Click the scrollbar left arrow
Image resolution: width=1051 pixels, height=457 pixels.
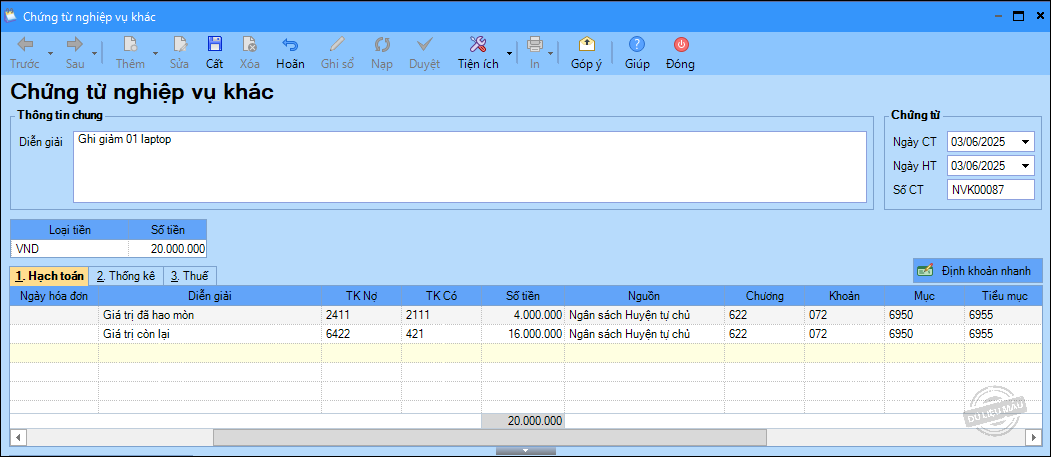[x=17, y=437]
